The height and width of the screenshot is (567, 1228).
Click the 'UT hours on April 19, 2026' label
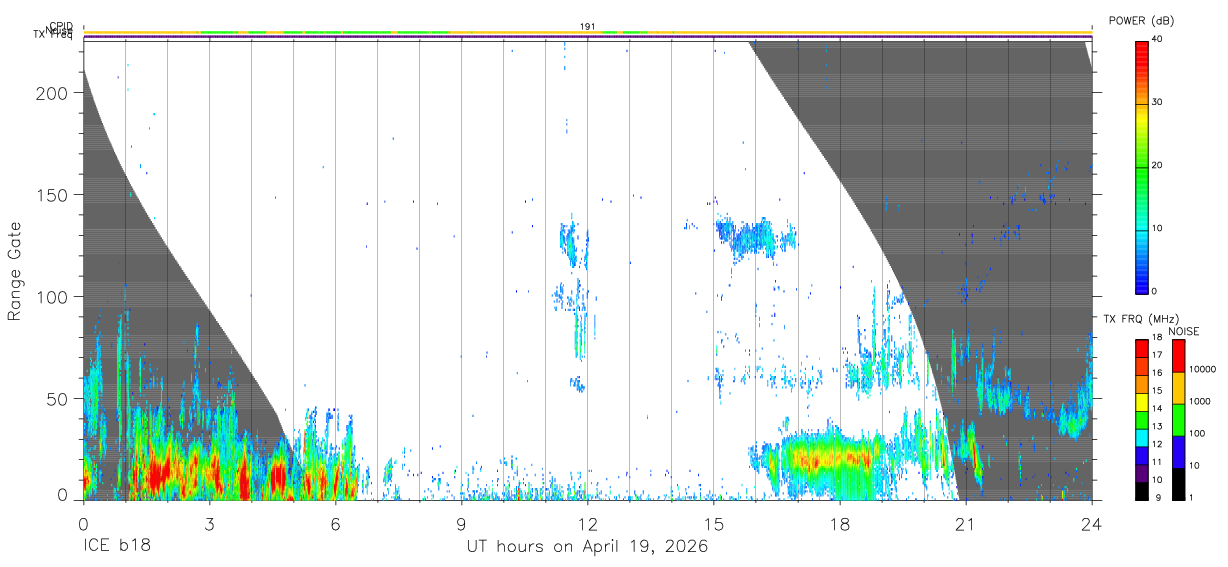(587, 547)
